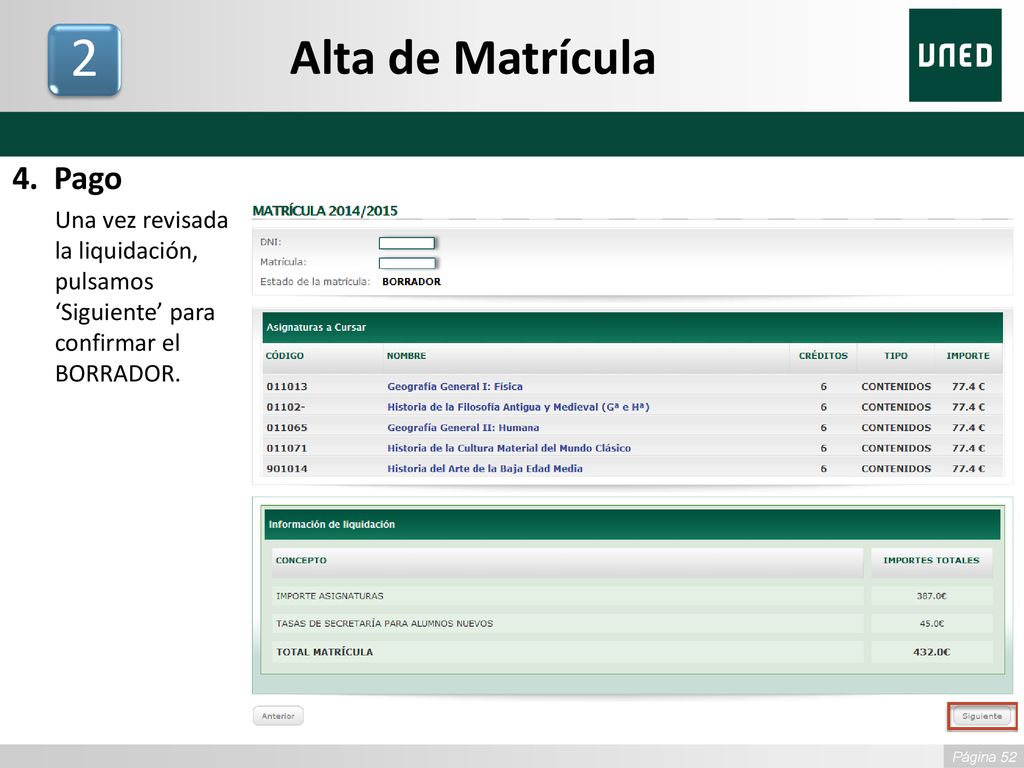This screenshot has height=768, width=1024.
Task: Go back with the Anterior button
Action: pos(278,716)
